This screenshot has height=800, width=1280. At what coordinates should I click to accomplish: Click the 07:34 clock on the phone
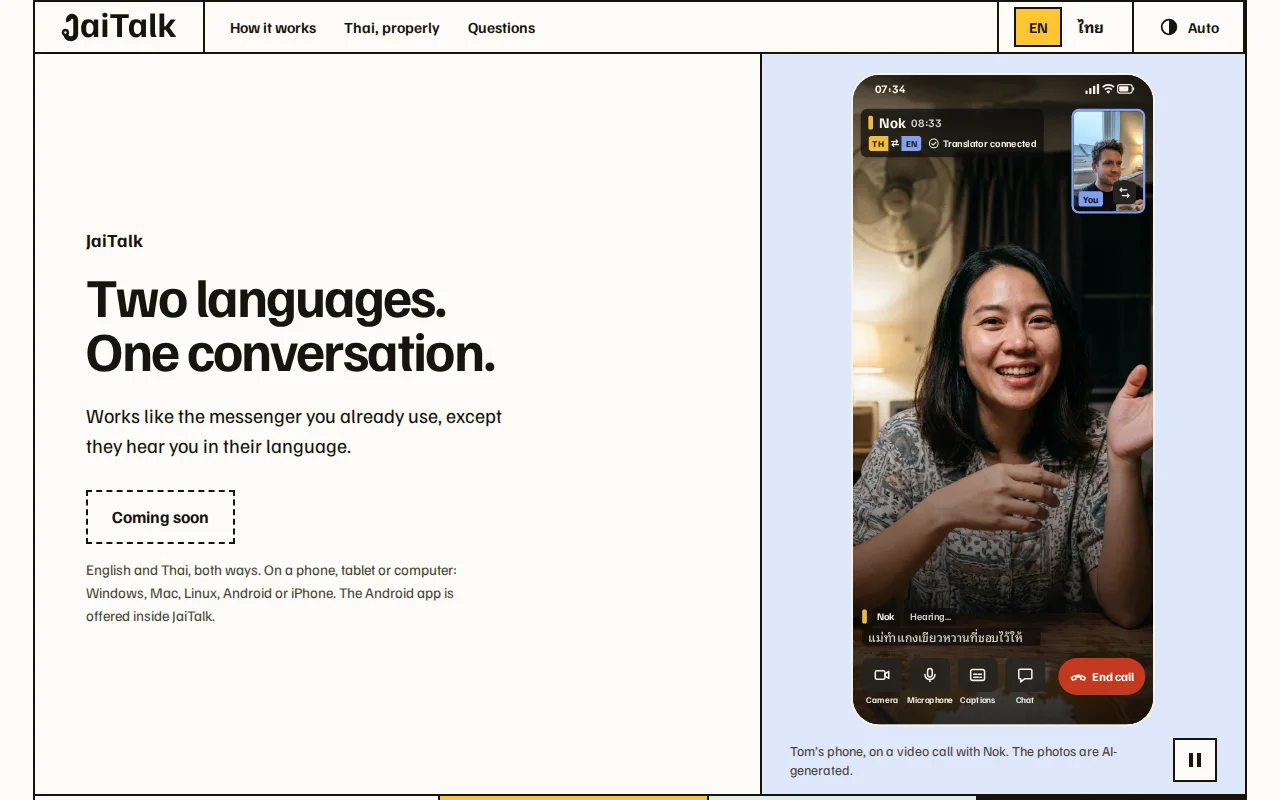[x=890, y=89]
